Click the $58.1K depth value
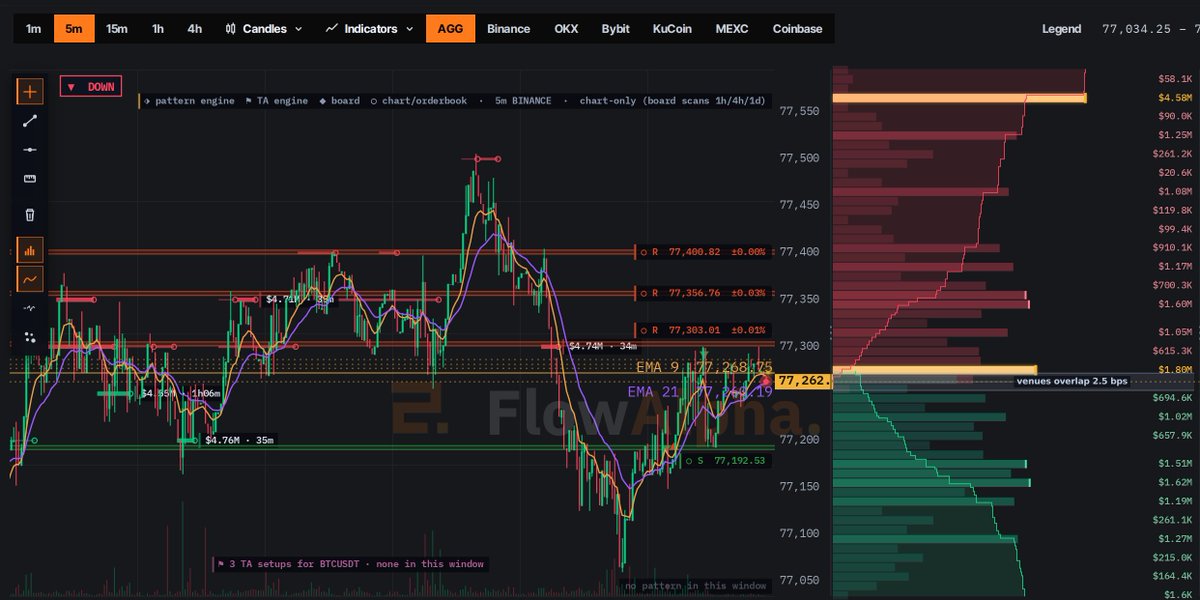 (1174, 78)
